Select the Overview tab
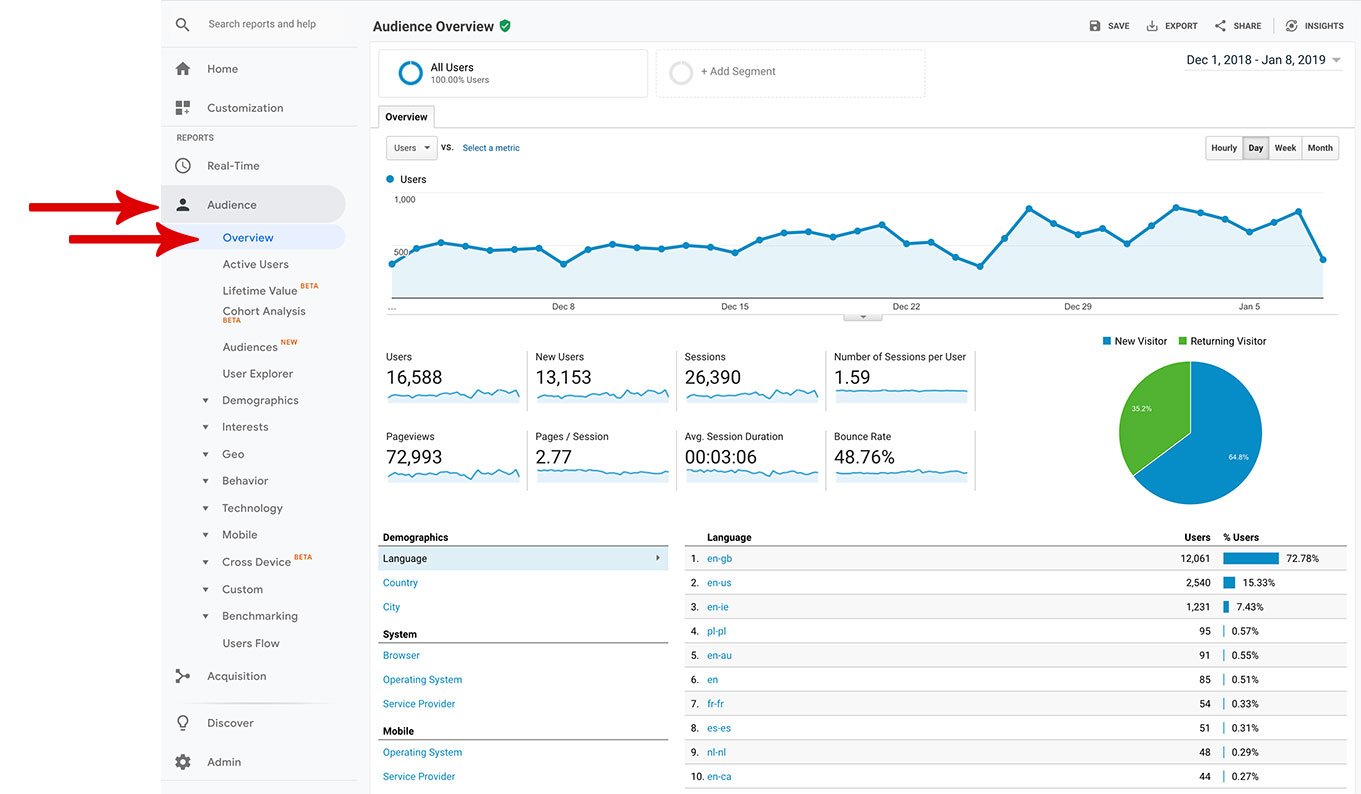 [x=406, y=117]
